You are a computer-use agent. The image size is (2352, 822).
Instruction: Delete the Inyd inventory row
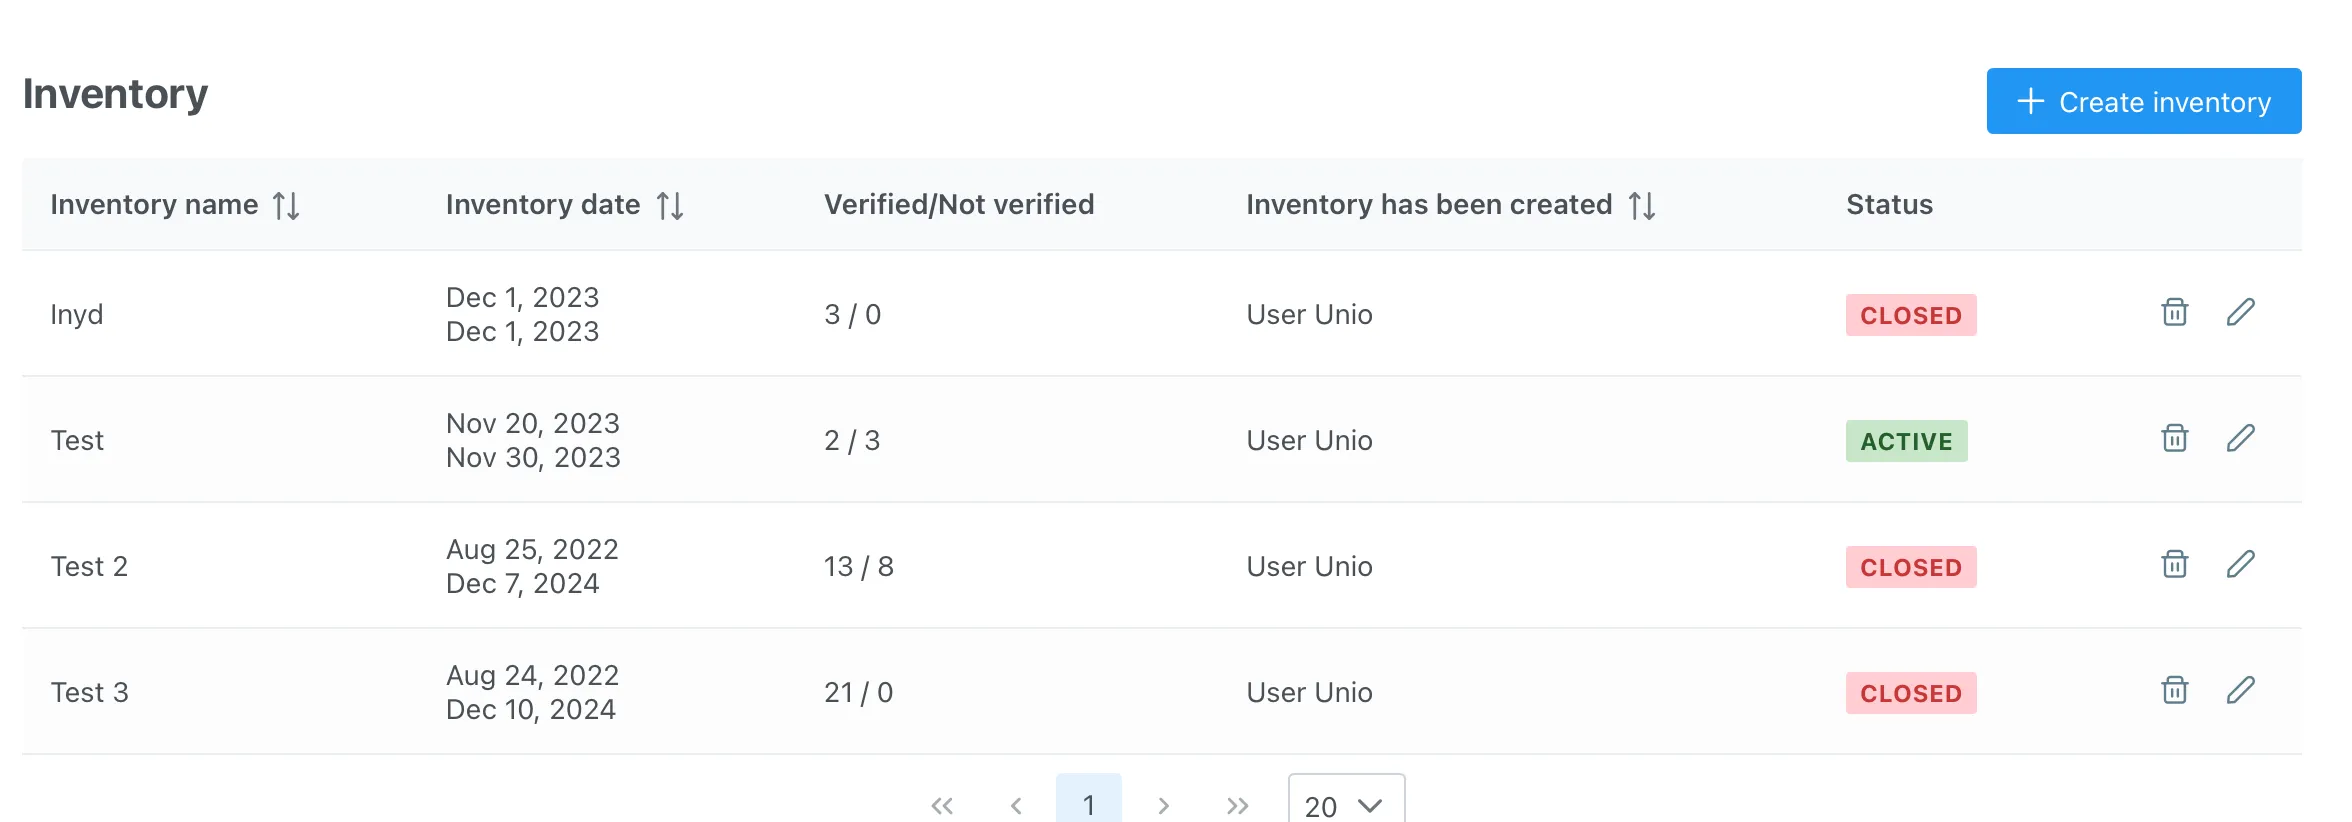[2174, 313]
